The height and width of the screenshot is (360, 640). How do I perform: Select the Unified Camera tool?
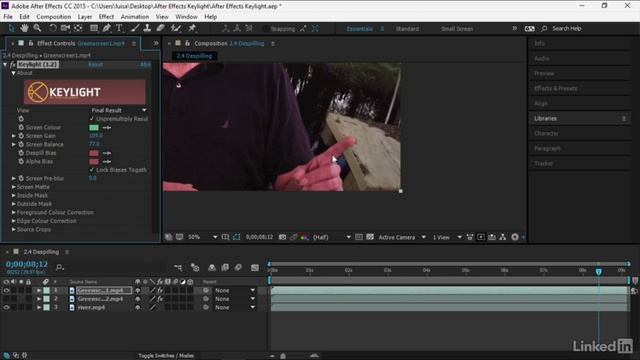click(65, 28)
